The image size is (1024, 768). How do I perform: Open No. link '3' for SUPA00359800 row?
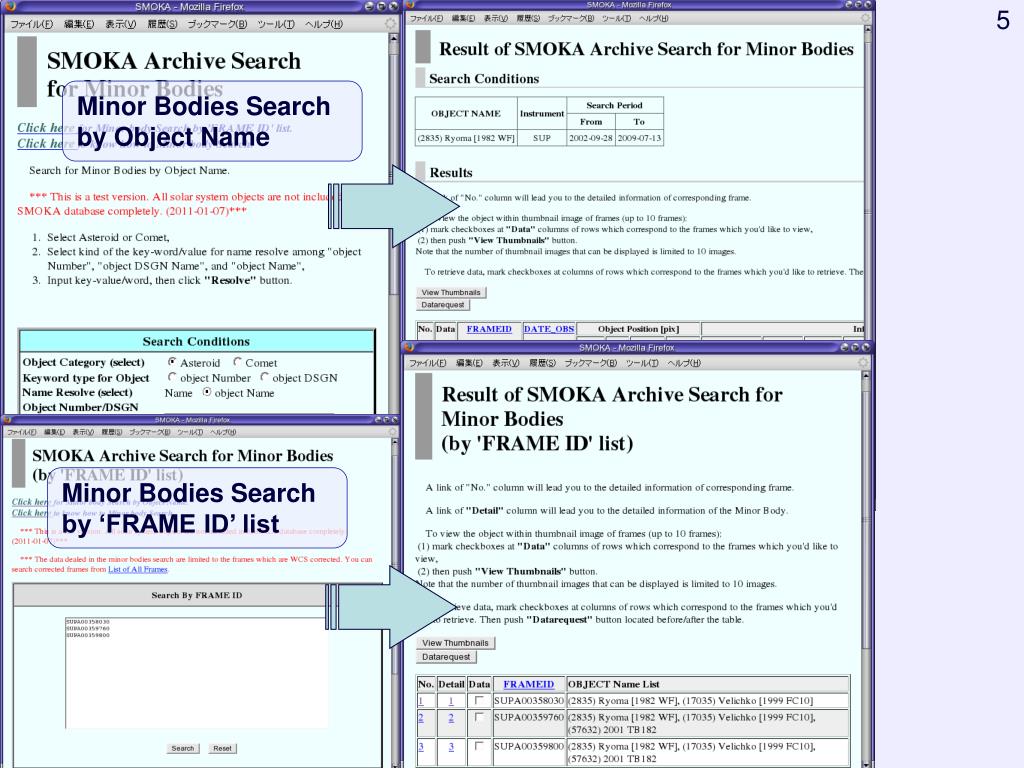421,746
